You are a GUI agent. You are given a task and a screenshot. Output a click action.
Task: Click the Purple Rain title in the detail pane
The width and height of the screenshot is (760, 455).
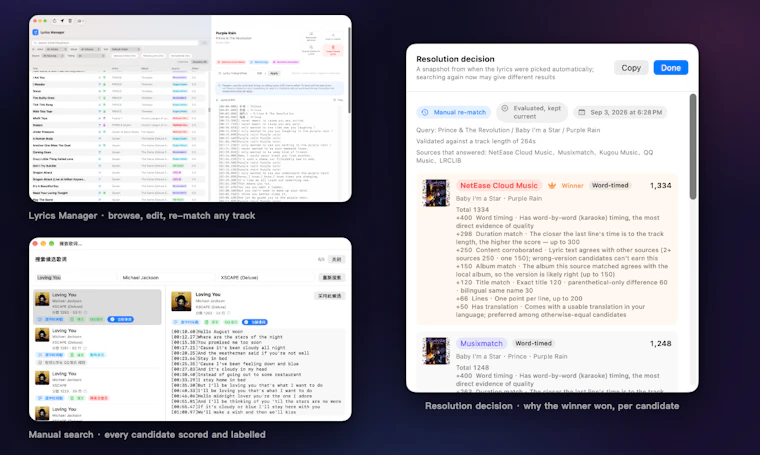[x=226, y=33]
